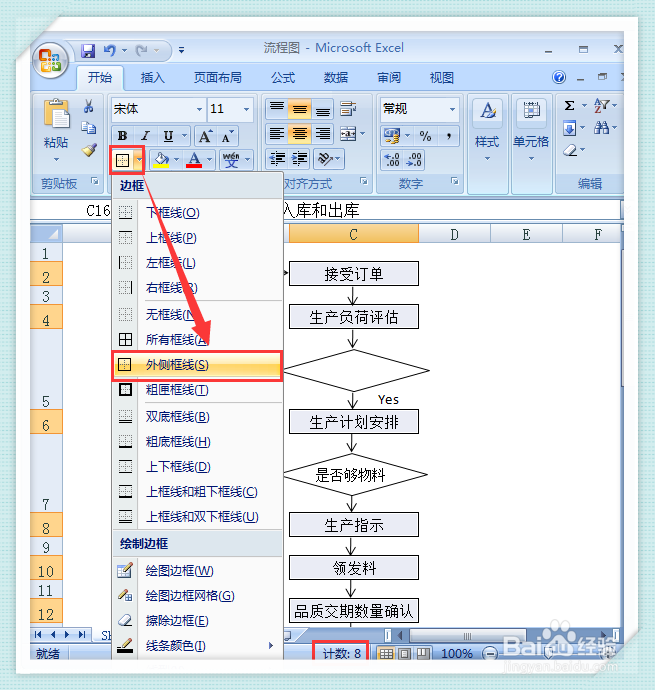Apply the red font color A

[194, 159]
